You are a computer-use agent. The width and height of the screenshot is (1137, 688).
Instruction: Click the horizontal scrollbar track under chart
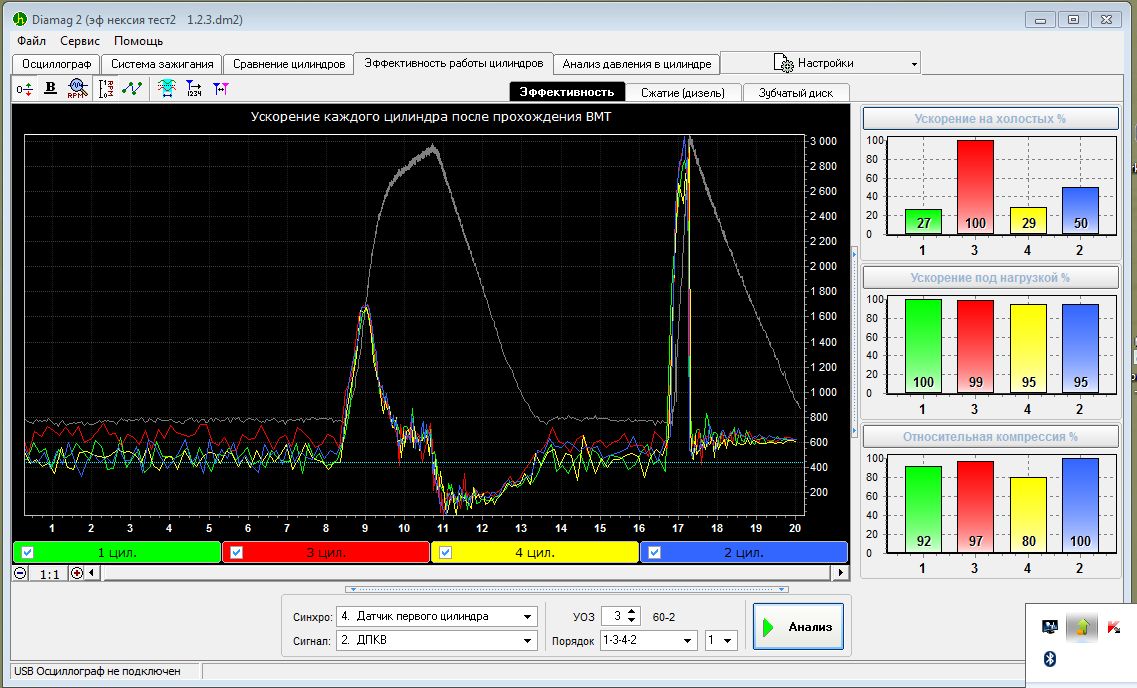coord(466,573)
